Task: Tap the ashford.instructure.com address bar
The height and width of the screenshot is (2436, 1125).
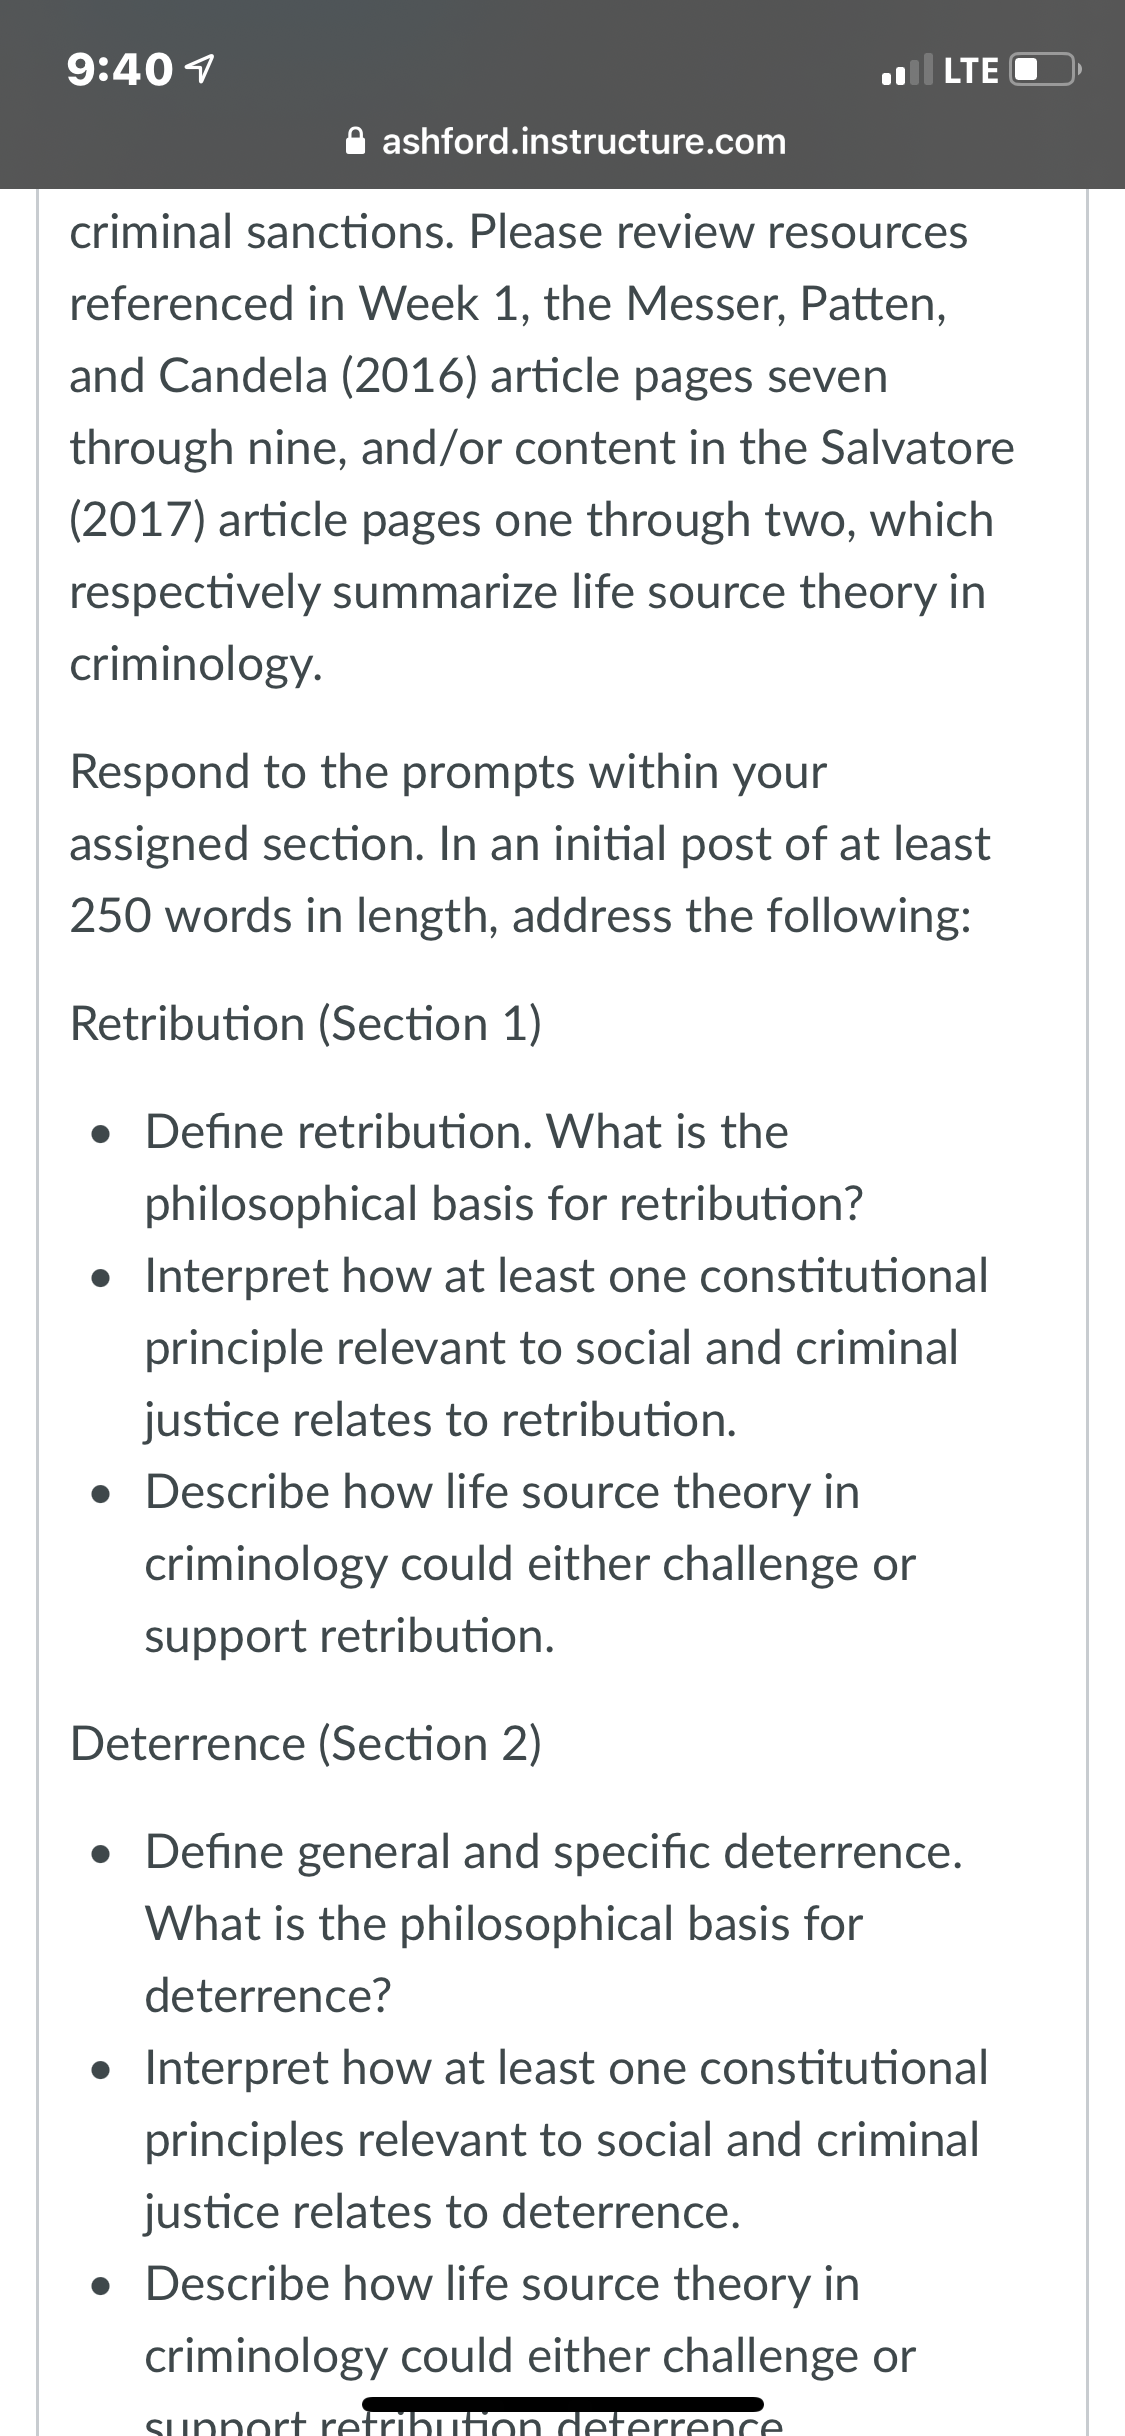Action: point(565,141)
